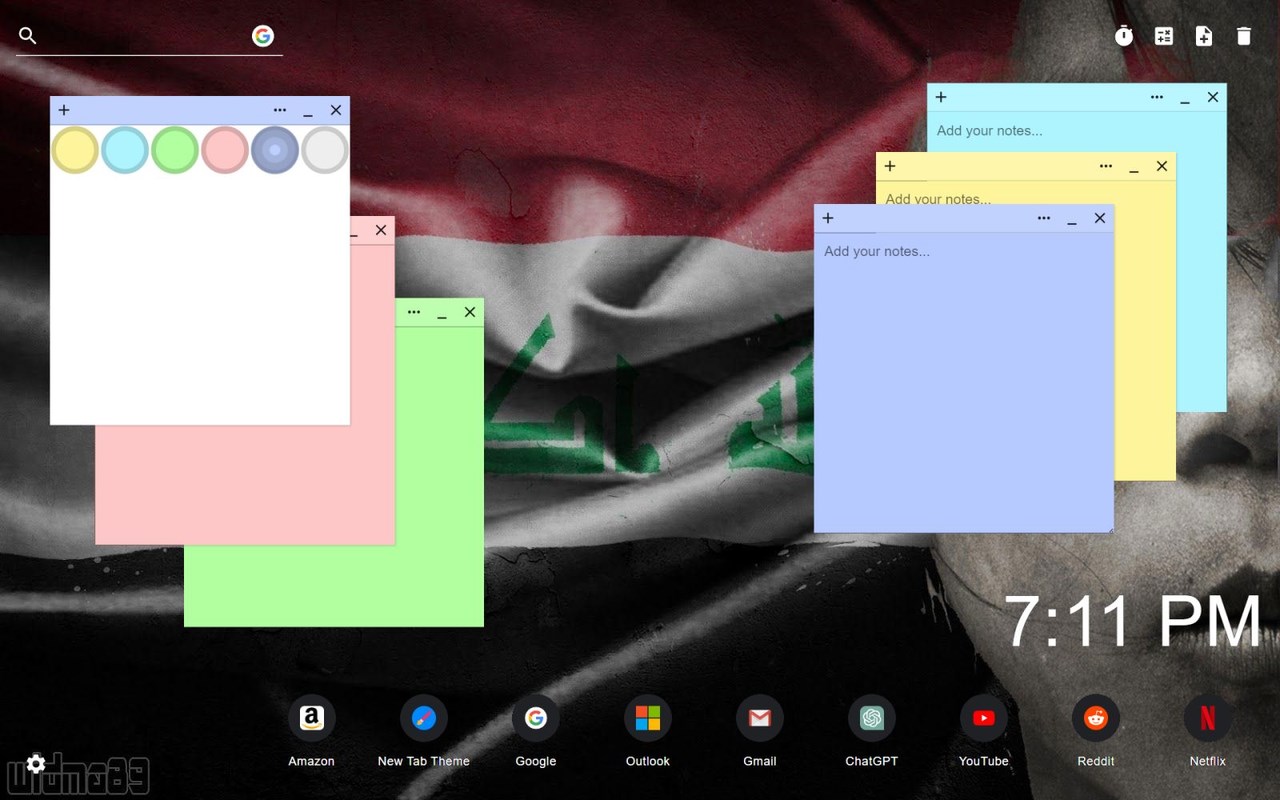This screenshot has width=1280, height=800.
Task: Click into the cyan note text area
Action: [x=1076, y=131]
